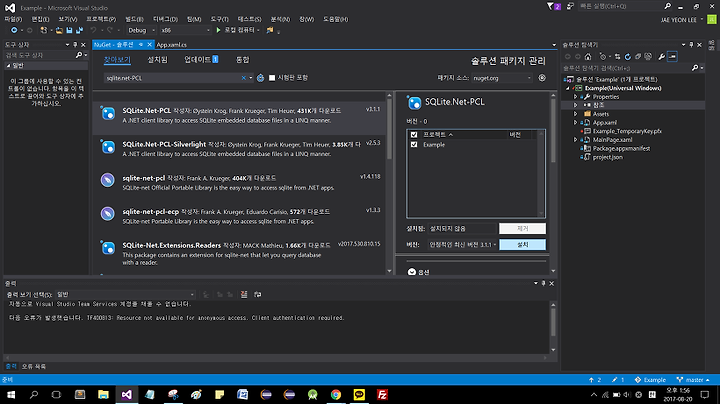This screenshot has height=404, width=720.
Task: Click the Collapse All icon in Solution Explorer
Action: click(x=638, y=56)
